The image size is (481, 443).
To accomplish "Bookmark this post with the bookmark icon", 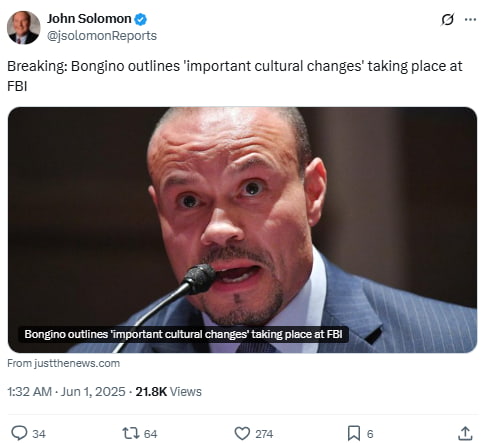I will coord(354,433).
